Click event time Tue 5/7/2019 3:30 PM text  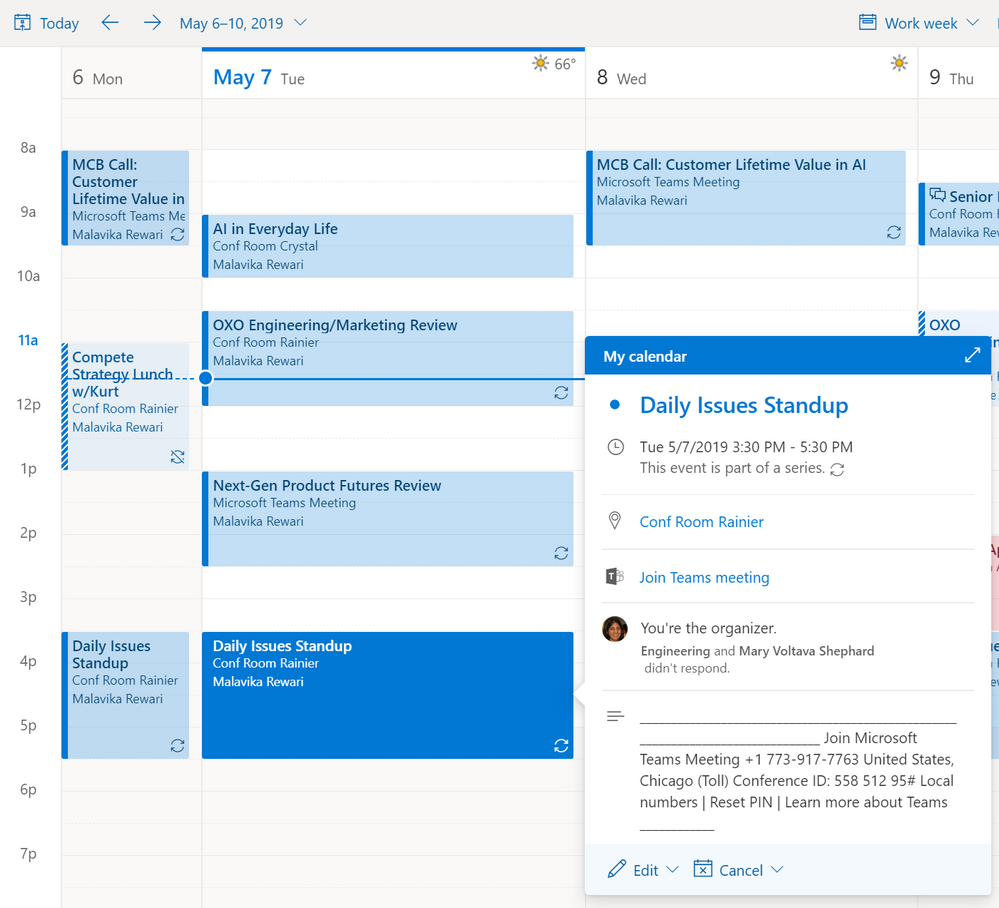pyautogui.click(x=745, y=447)
